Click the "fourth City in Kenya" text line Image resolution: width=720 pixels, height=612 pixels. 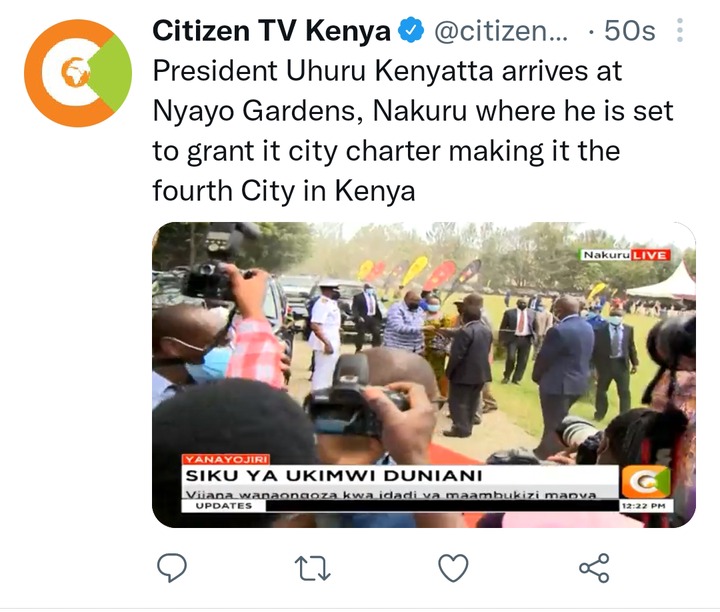[x=284, y=190]
